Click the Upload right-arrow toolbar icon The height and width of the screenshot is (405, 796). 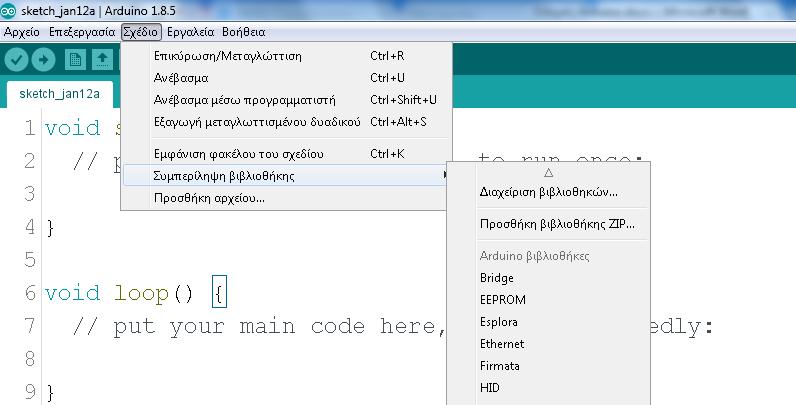[44, 60]
